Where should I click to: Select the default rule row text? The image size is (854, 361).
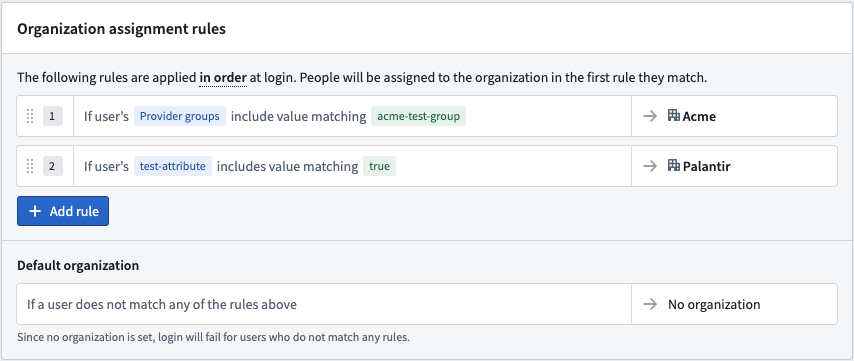[x=162, y=304]
